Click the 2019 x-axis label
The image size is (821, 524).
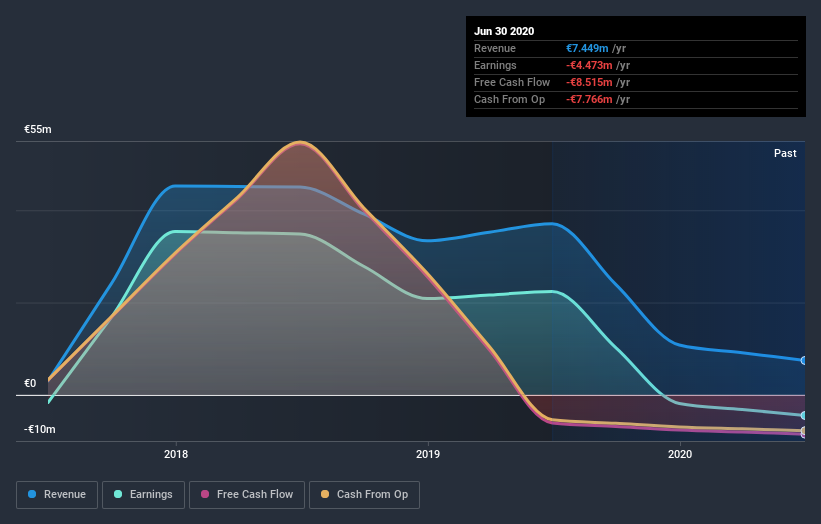pos(428,454)
